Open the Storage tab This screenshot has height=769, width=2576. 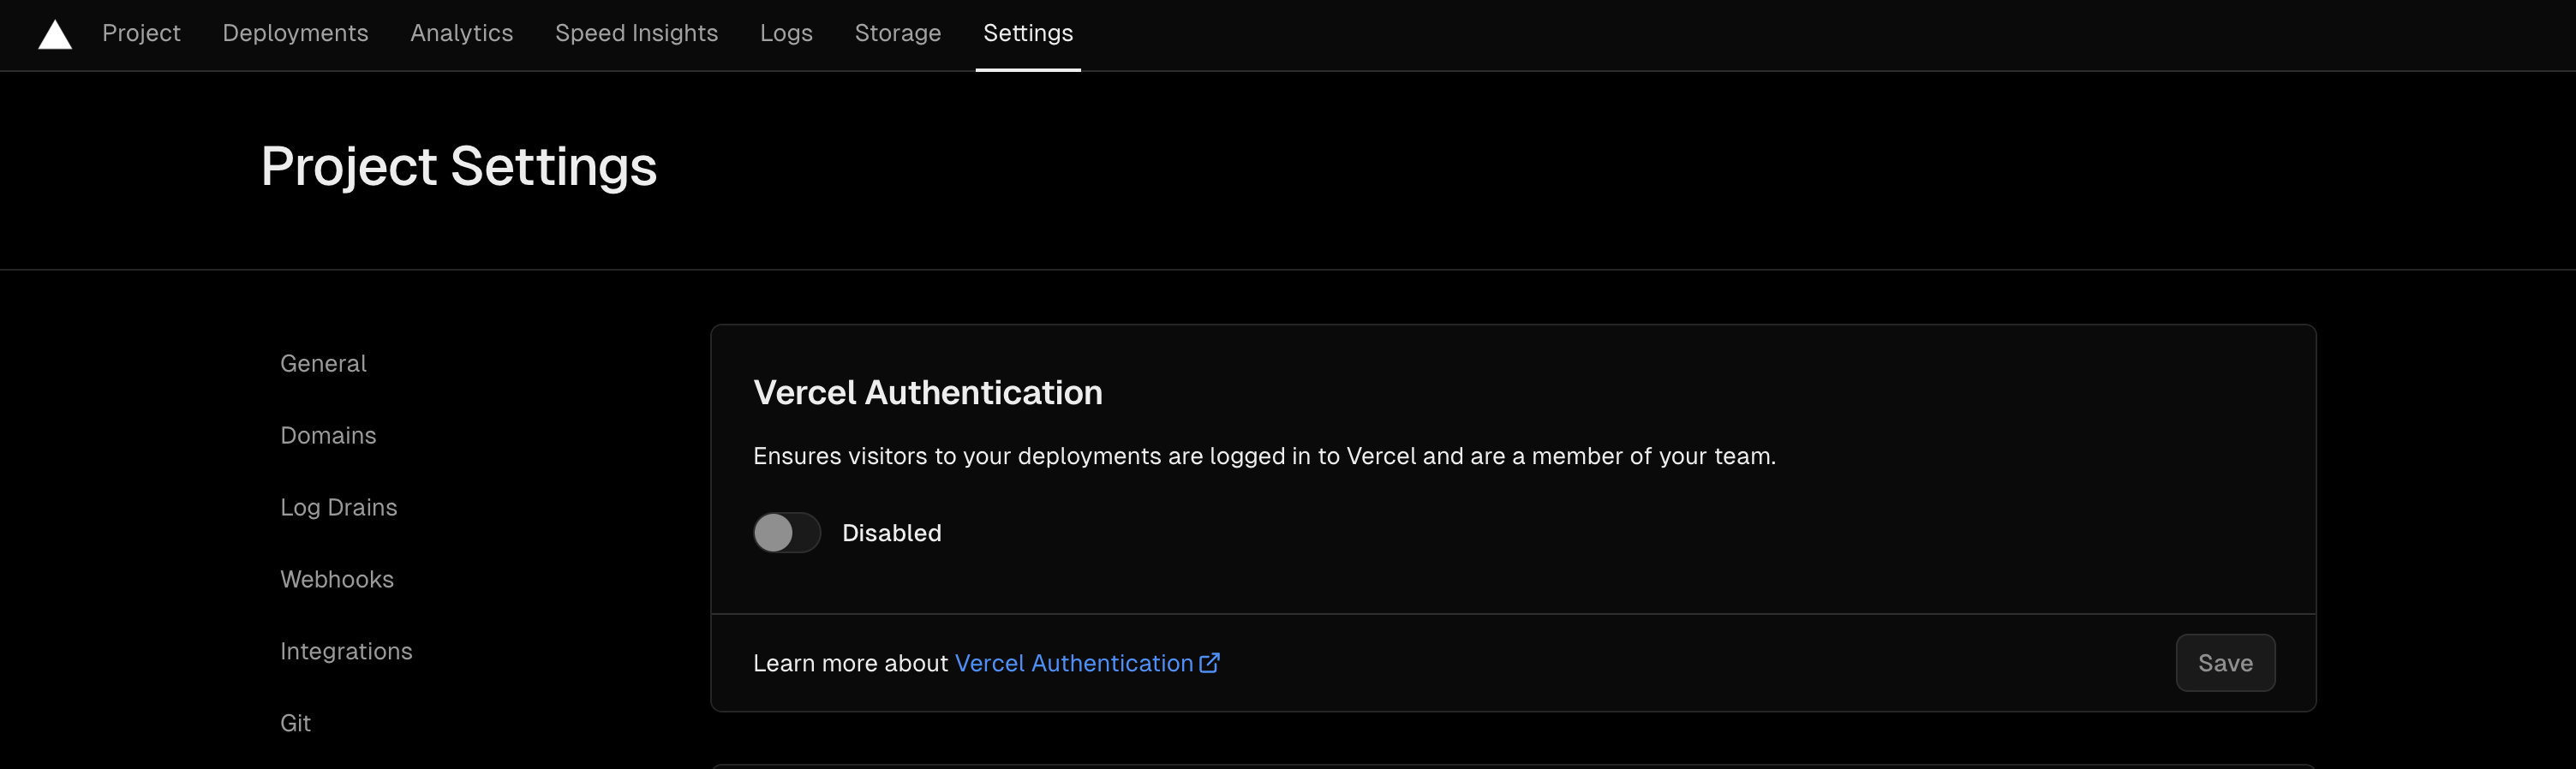point(897,33)
